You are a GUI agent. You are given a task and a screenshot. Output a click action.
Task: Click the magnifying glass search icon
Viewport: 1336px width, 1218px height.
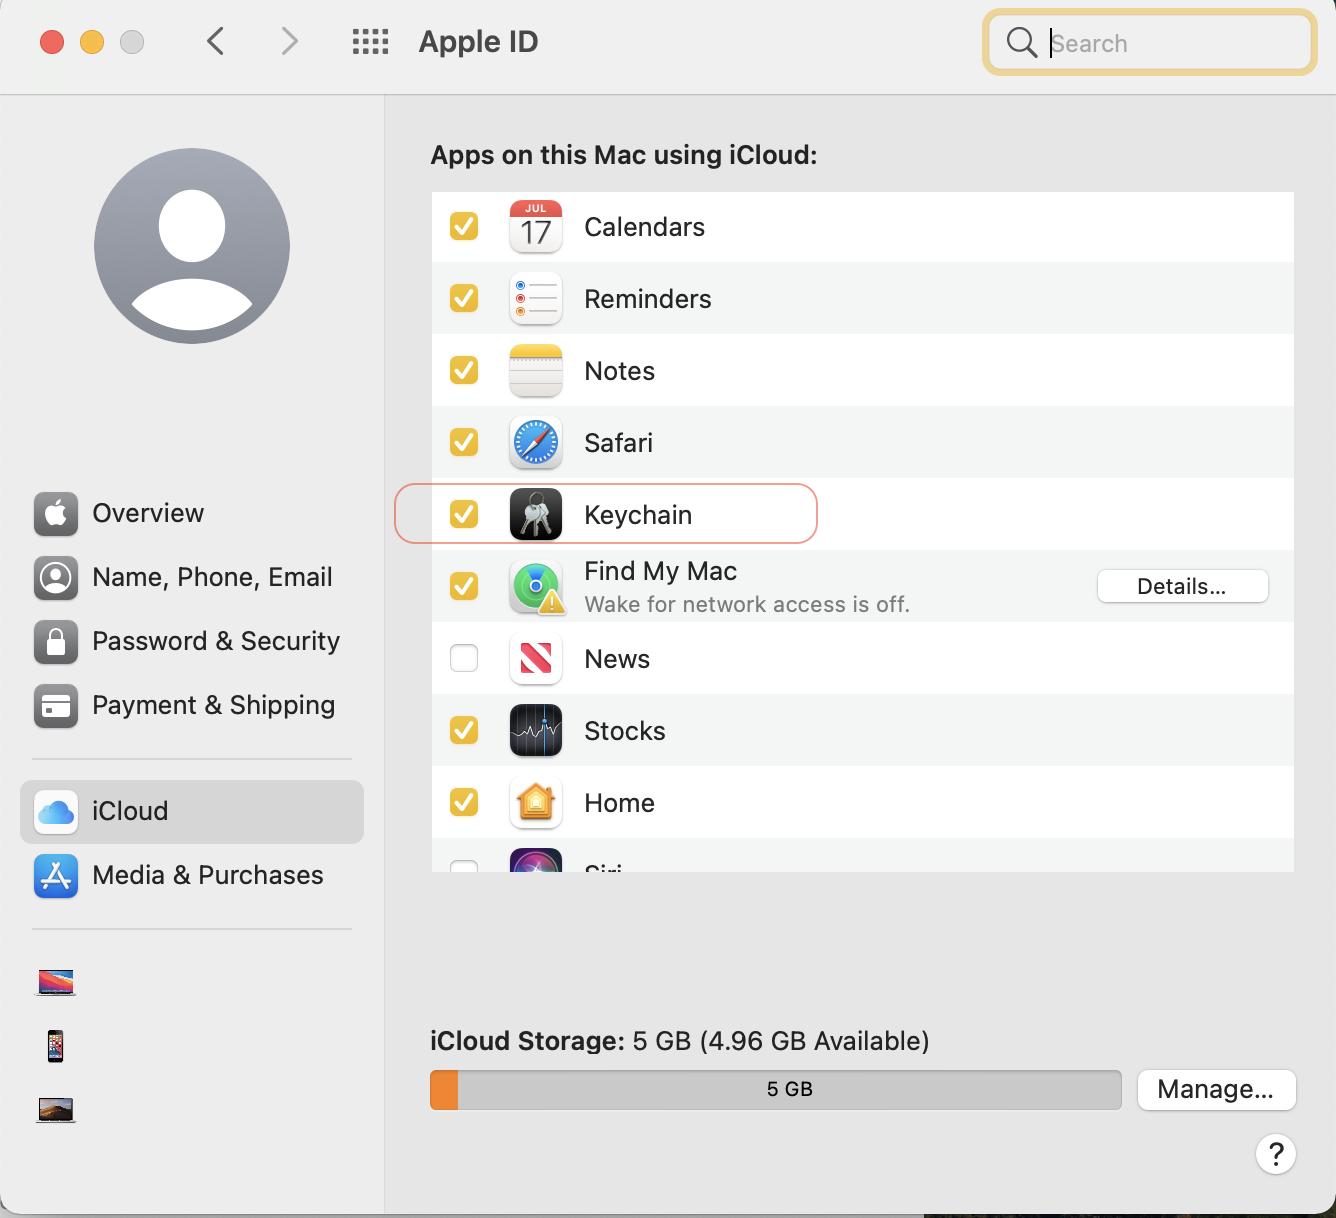(x=1021, y=43)
